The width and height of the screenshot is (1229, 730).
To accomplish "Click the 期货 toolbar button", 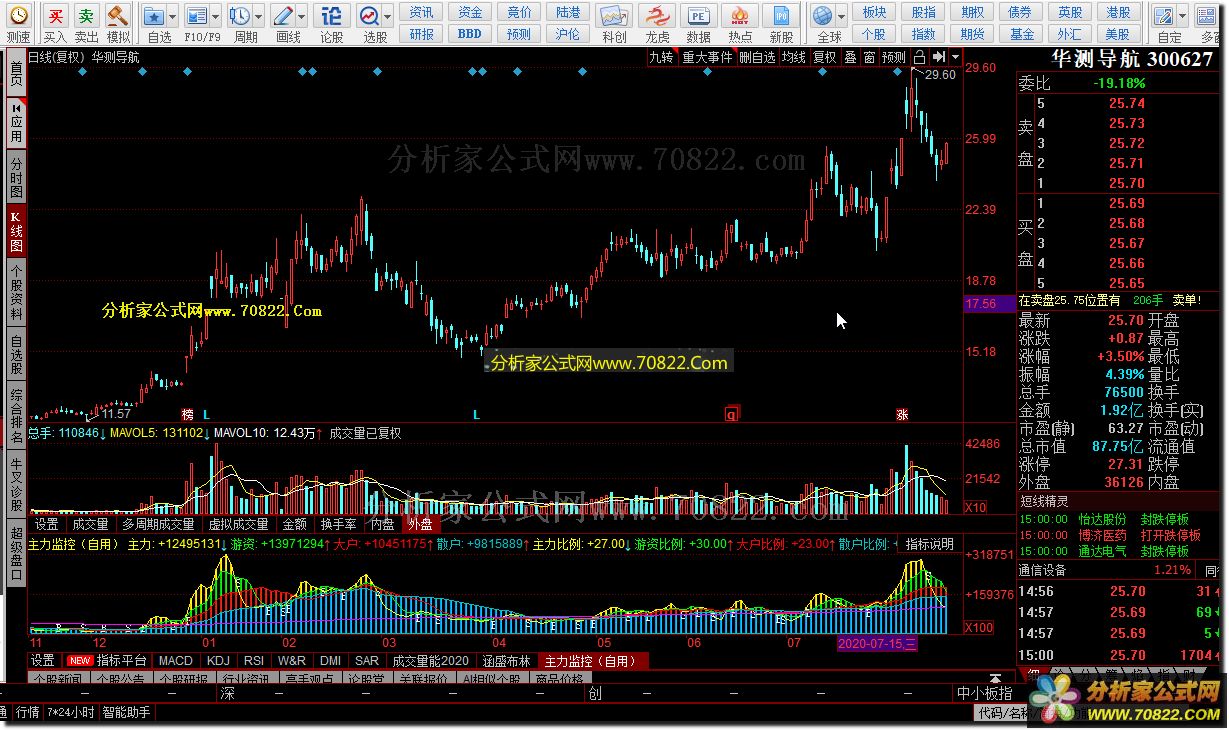I will (x=973, y=34).
